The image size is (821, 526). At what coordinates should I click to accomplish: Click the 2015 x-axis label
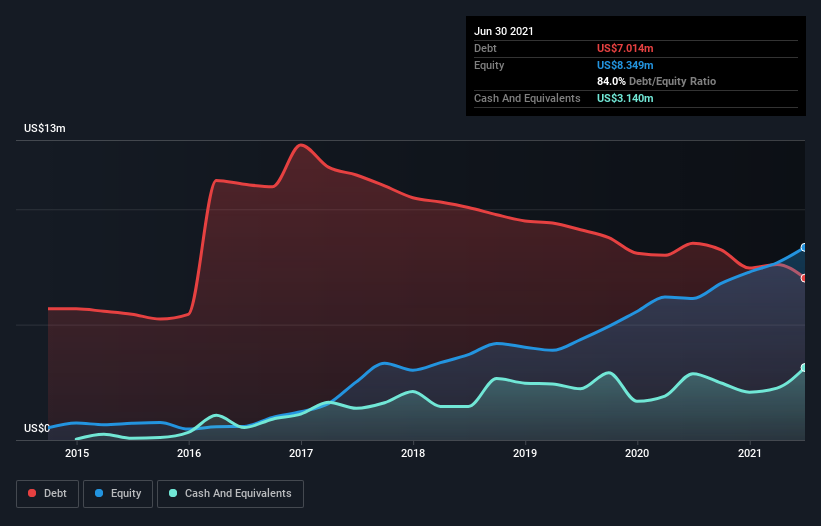77,453
